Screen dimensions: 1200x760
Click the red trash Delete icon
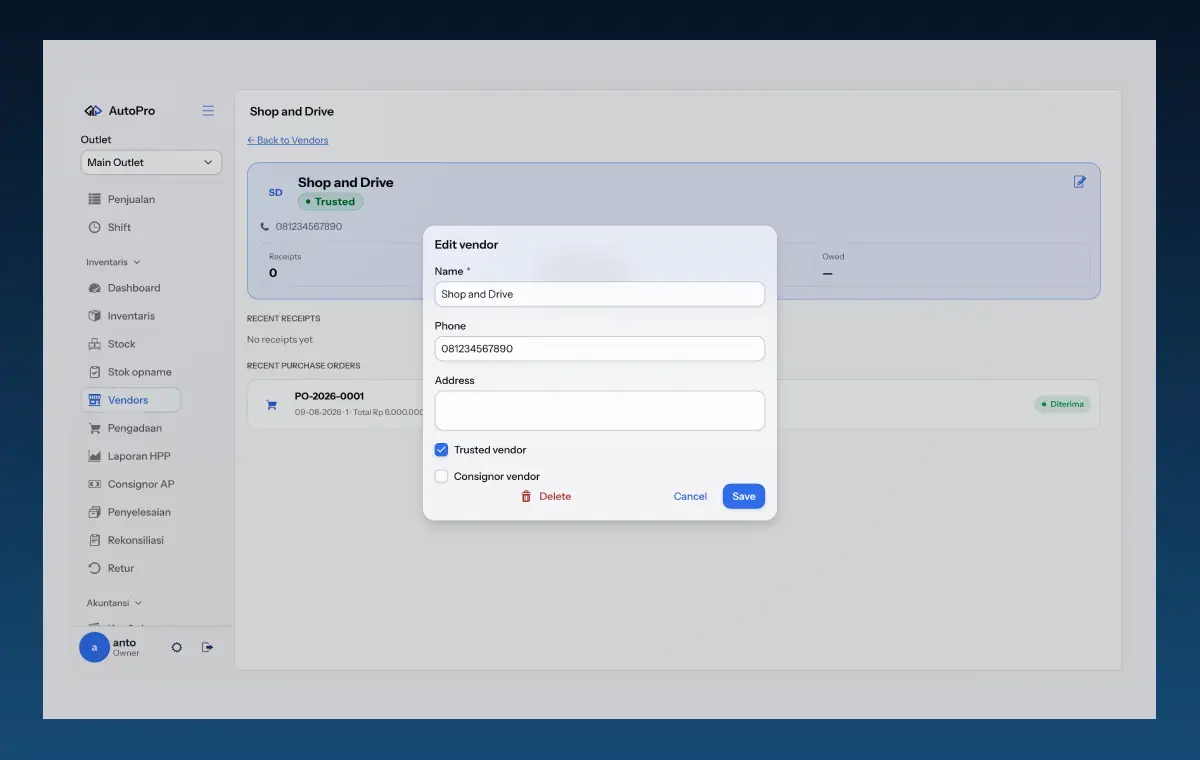526,496
